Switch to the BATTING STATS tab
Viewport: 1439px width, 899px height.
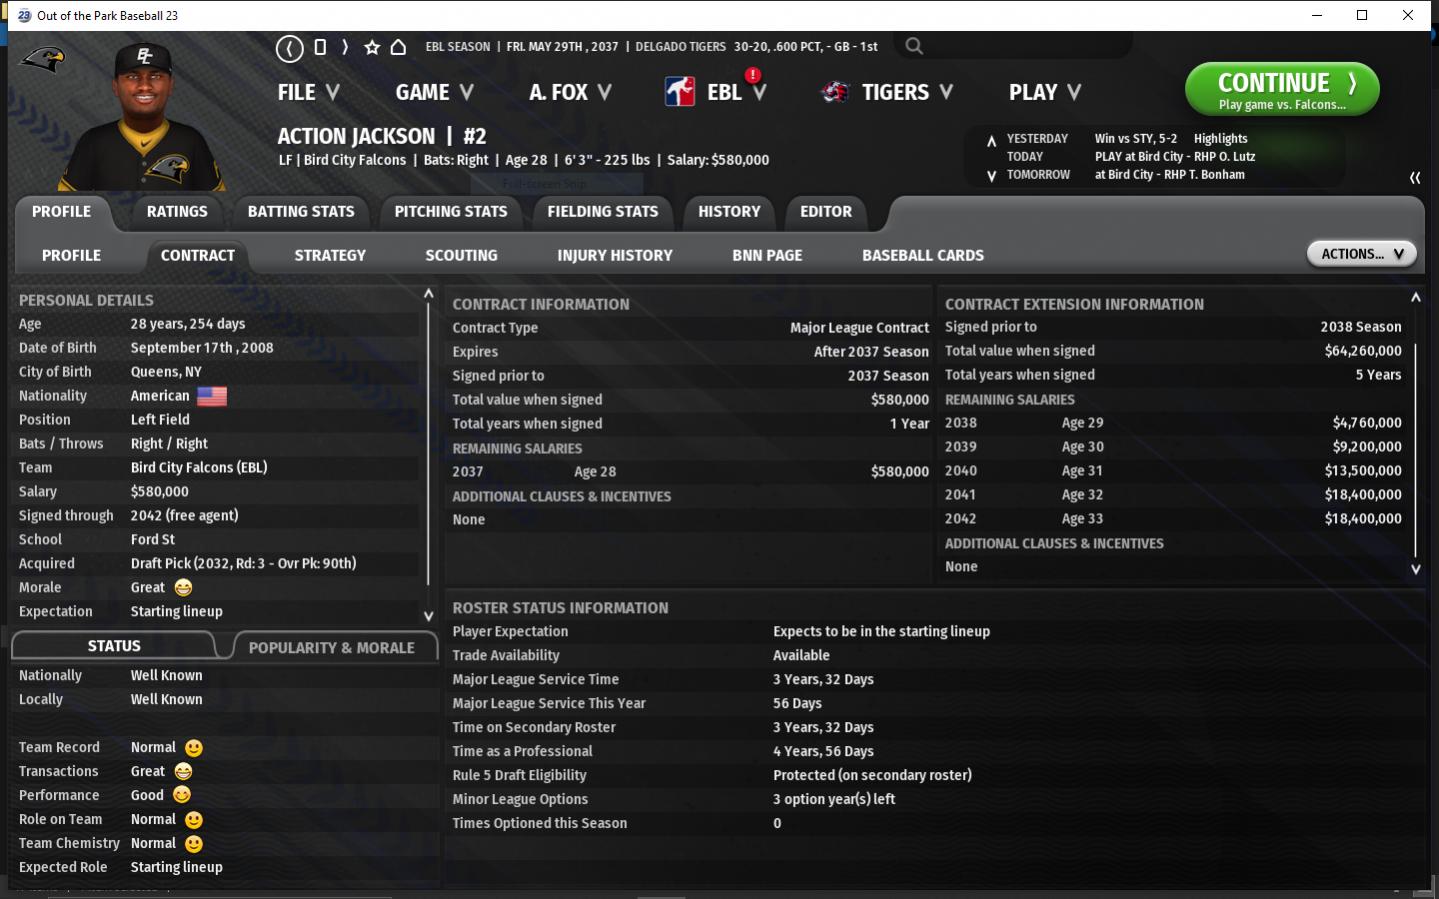pos(301,211)
